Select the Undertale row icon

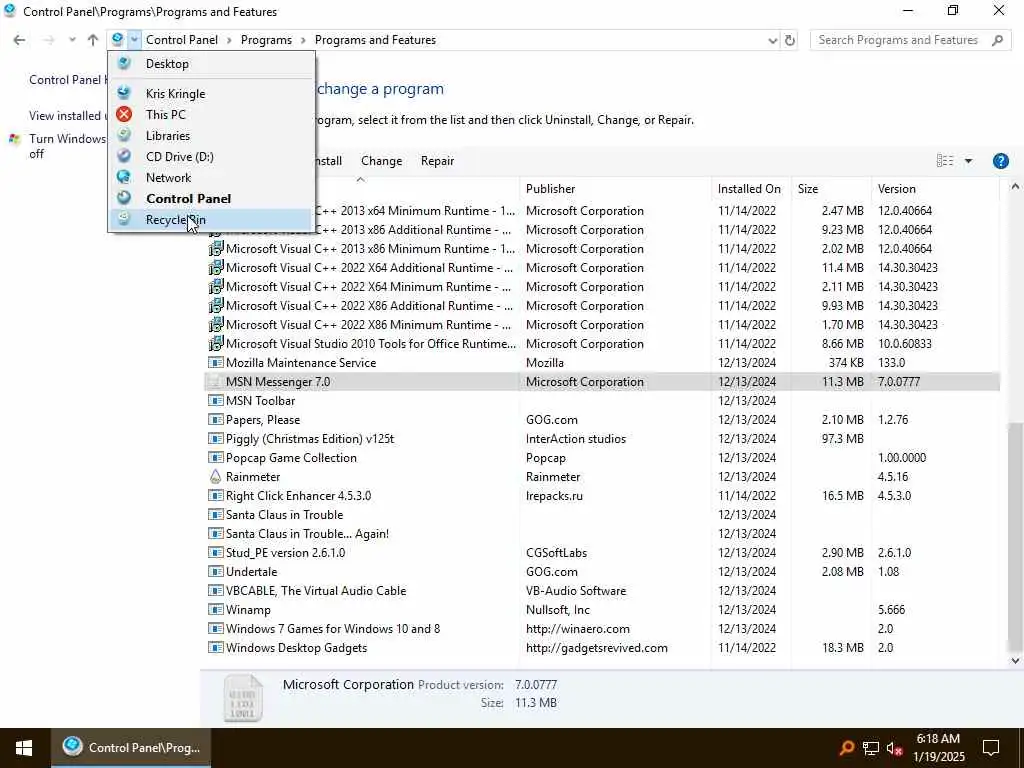pos(216,571)
